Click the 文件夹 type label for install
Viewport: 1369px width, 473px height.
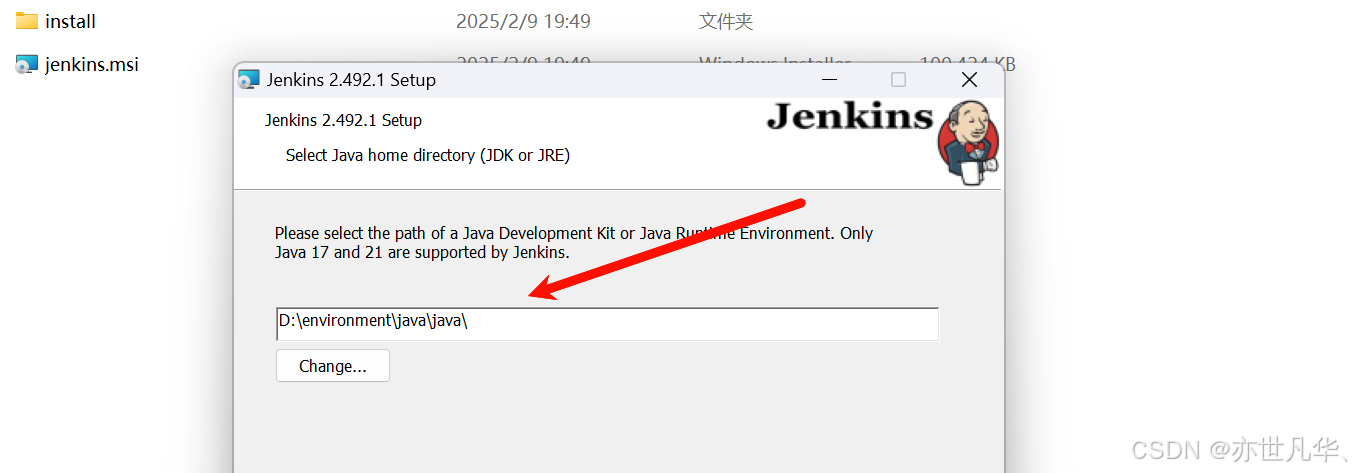coord(726,21)
